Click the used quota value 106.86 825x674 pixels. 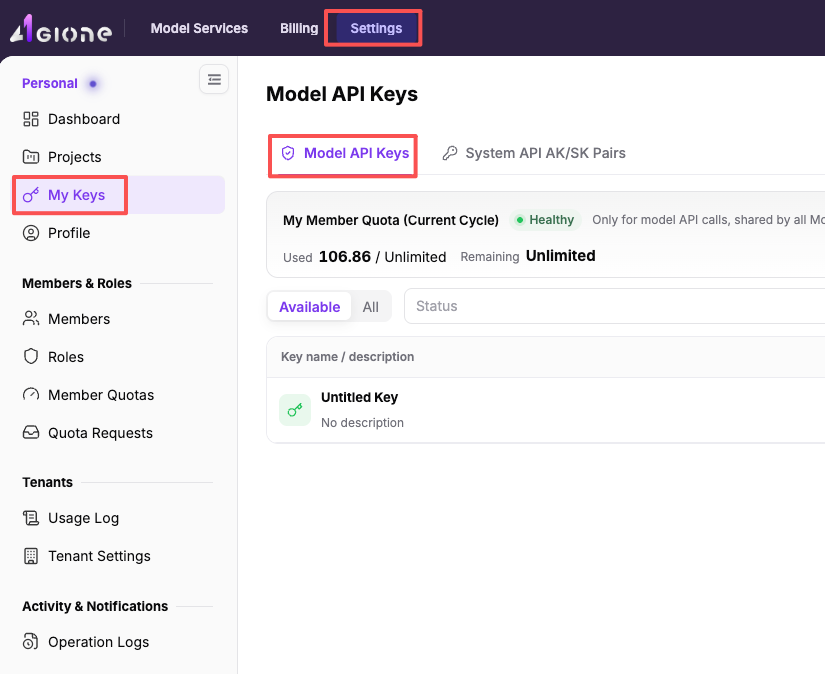click(x=345, y=256)
